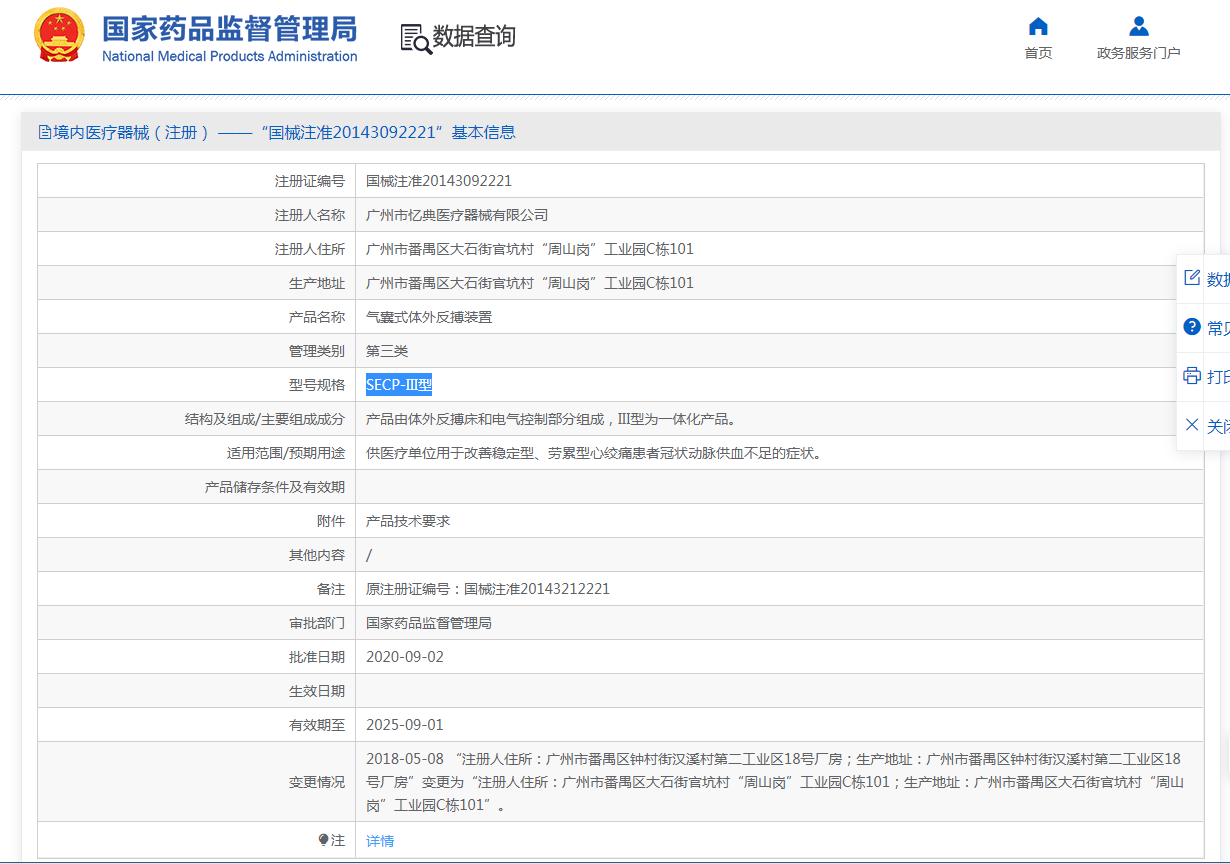Close the side panel via X icon
The width and height of the screenshot is (1230, 864).
coord(1191,425)
